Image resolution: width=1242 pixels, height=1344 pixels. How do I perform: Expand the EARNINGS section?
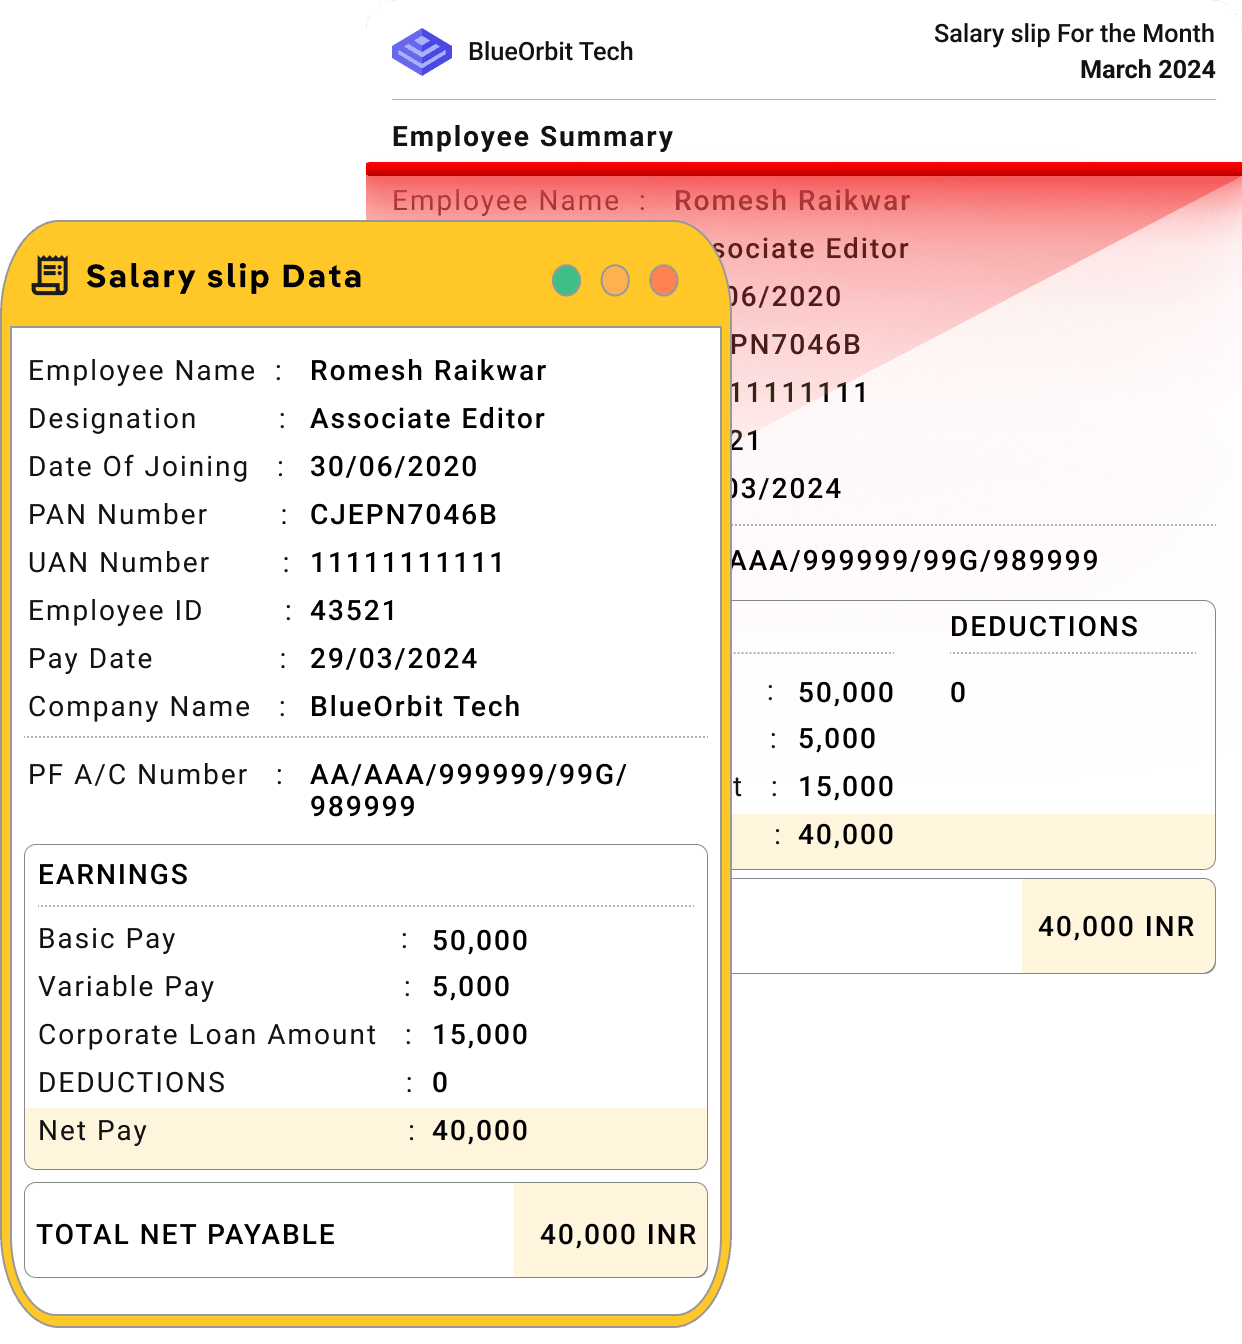click(112, 873)
